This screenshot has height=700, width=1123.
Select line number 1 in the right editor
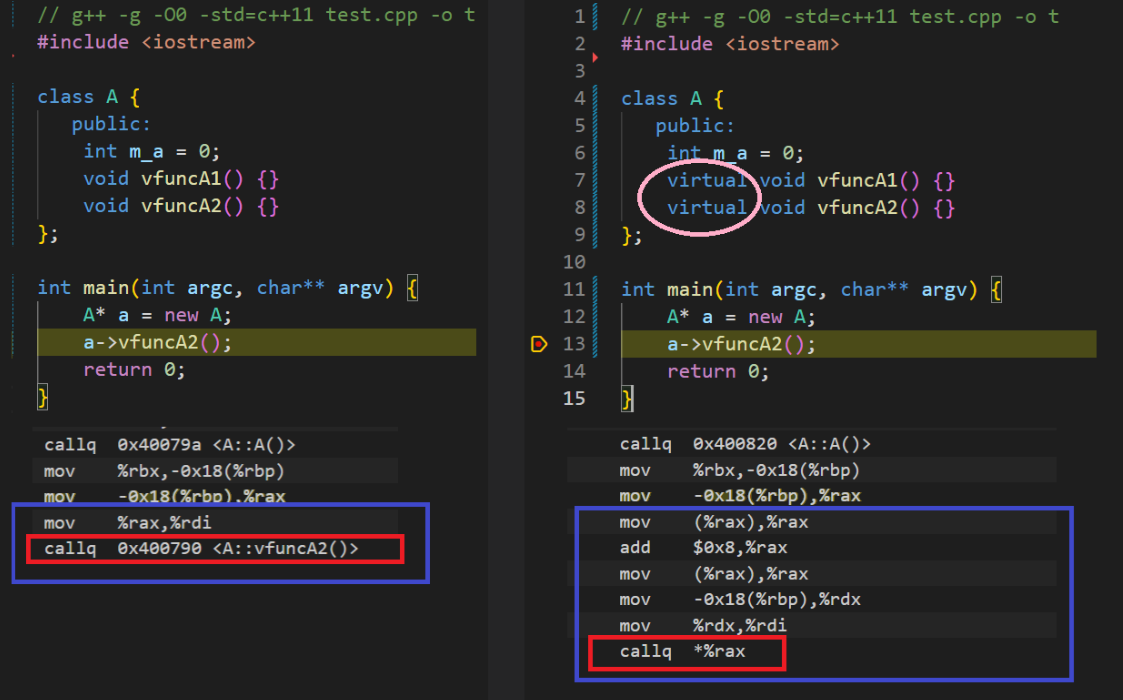click(x=579, y=16)
